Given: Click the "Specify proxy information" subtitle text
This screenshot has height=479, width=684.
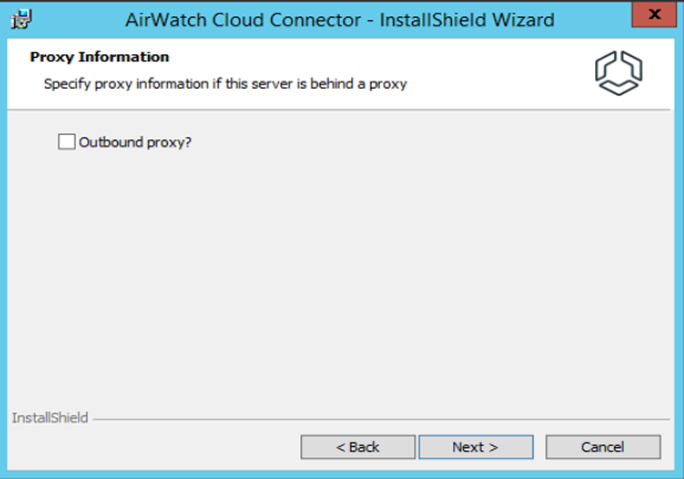Looking at the screenshot, I should 225,84.
